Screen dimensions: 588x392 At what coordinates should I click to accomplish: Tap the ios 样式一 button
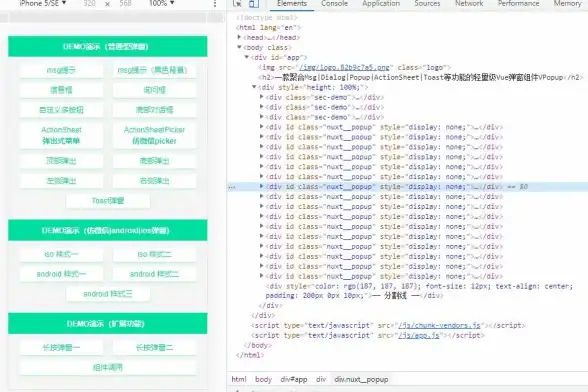pyautogui.click(x=61, y=254)
